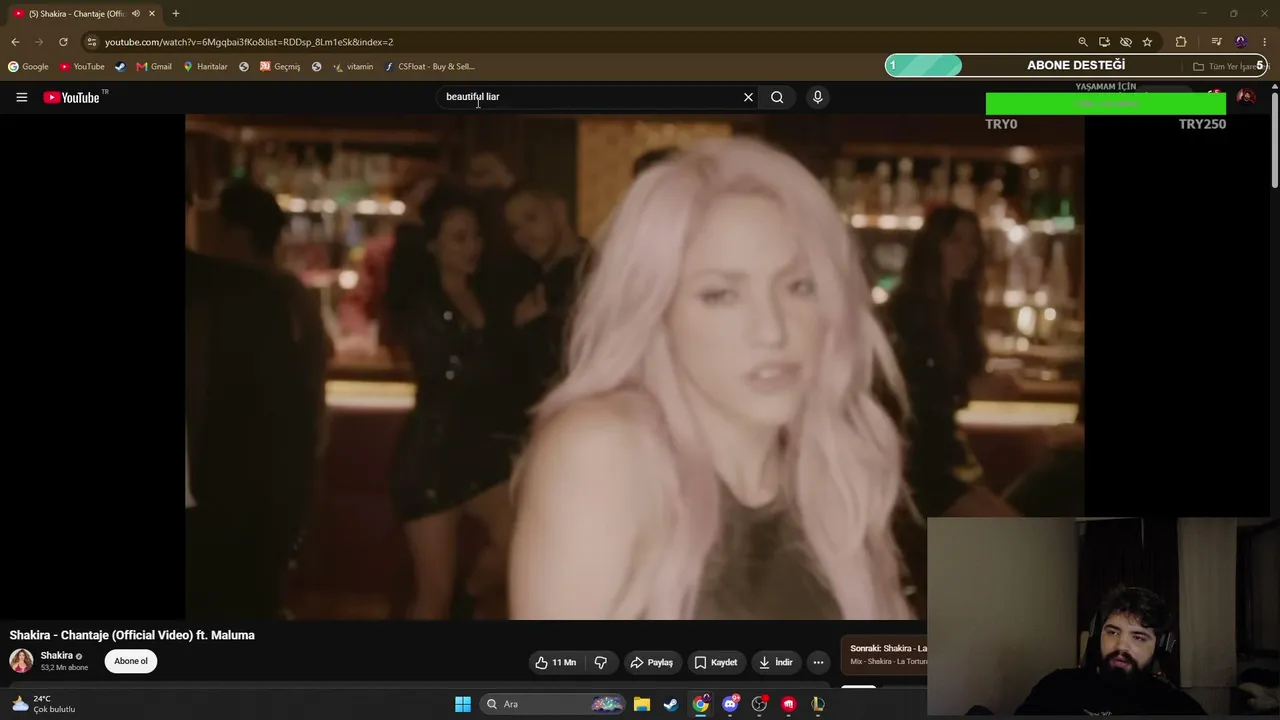Screen dimensions: 1280x720
Task: Open the zoom magnifier in the address bar
Action: (x=1083, y=42)
